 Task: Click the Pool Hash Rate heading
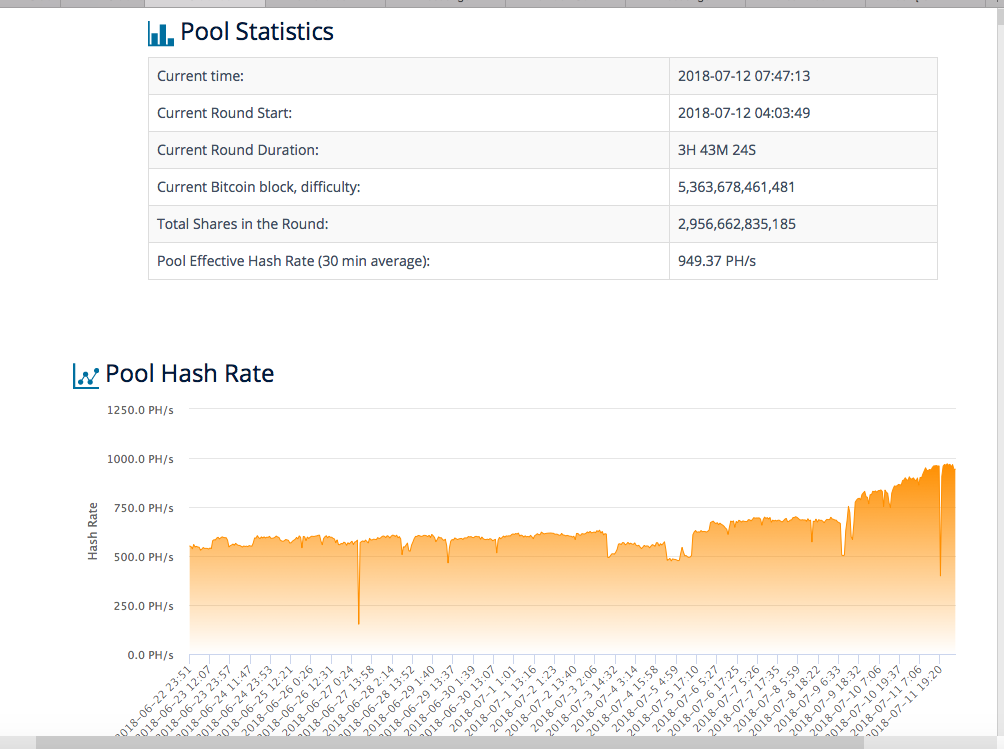(x=190, y=373)
